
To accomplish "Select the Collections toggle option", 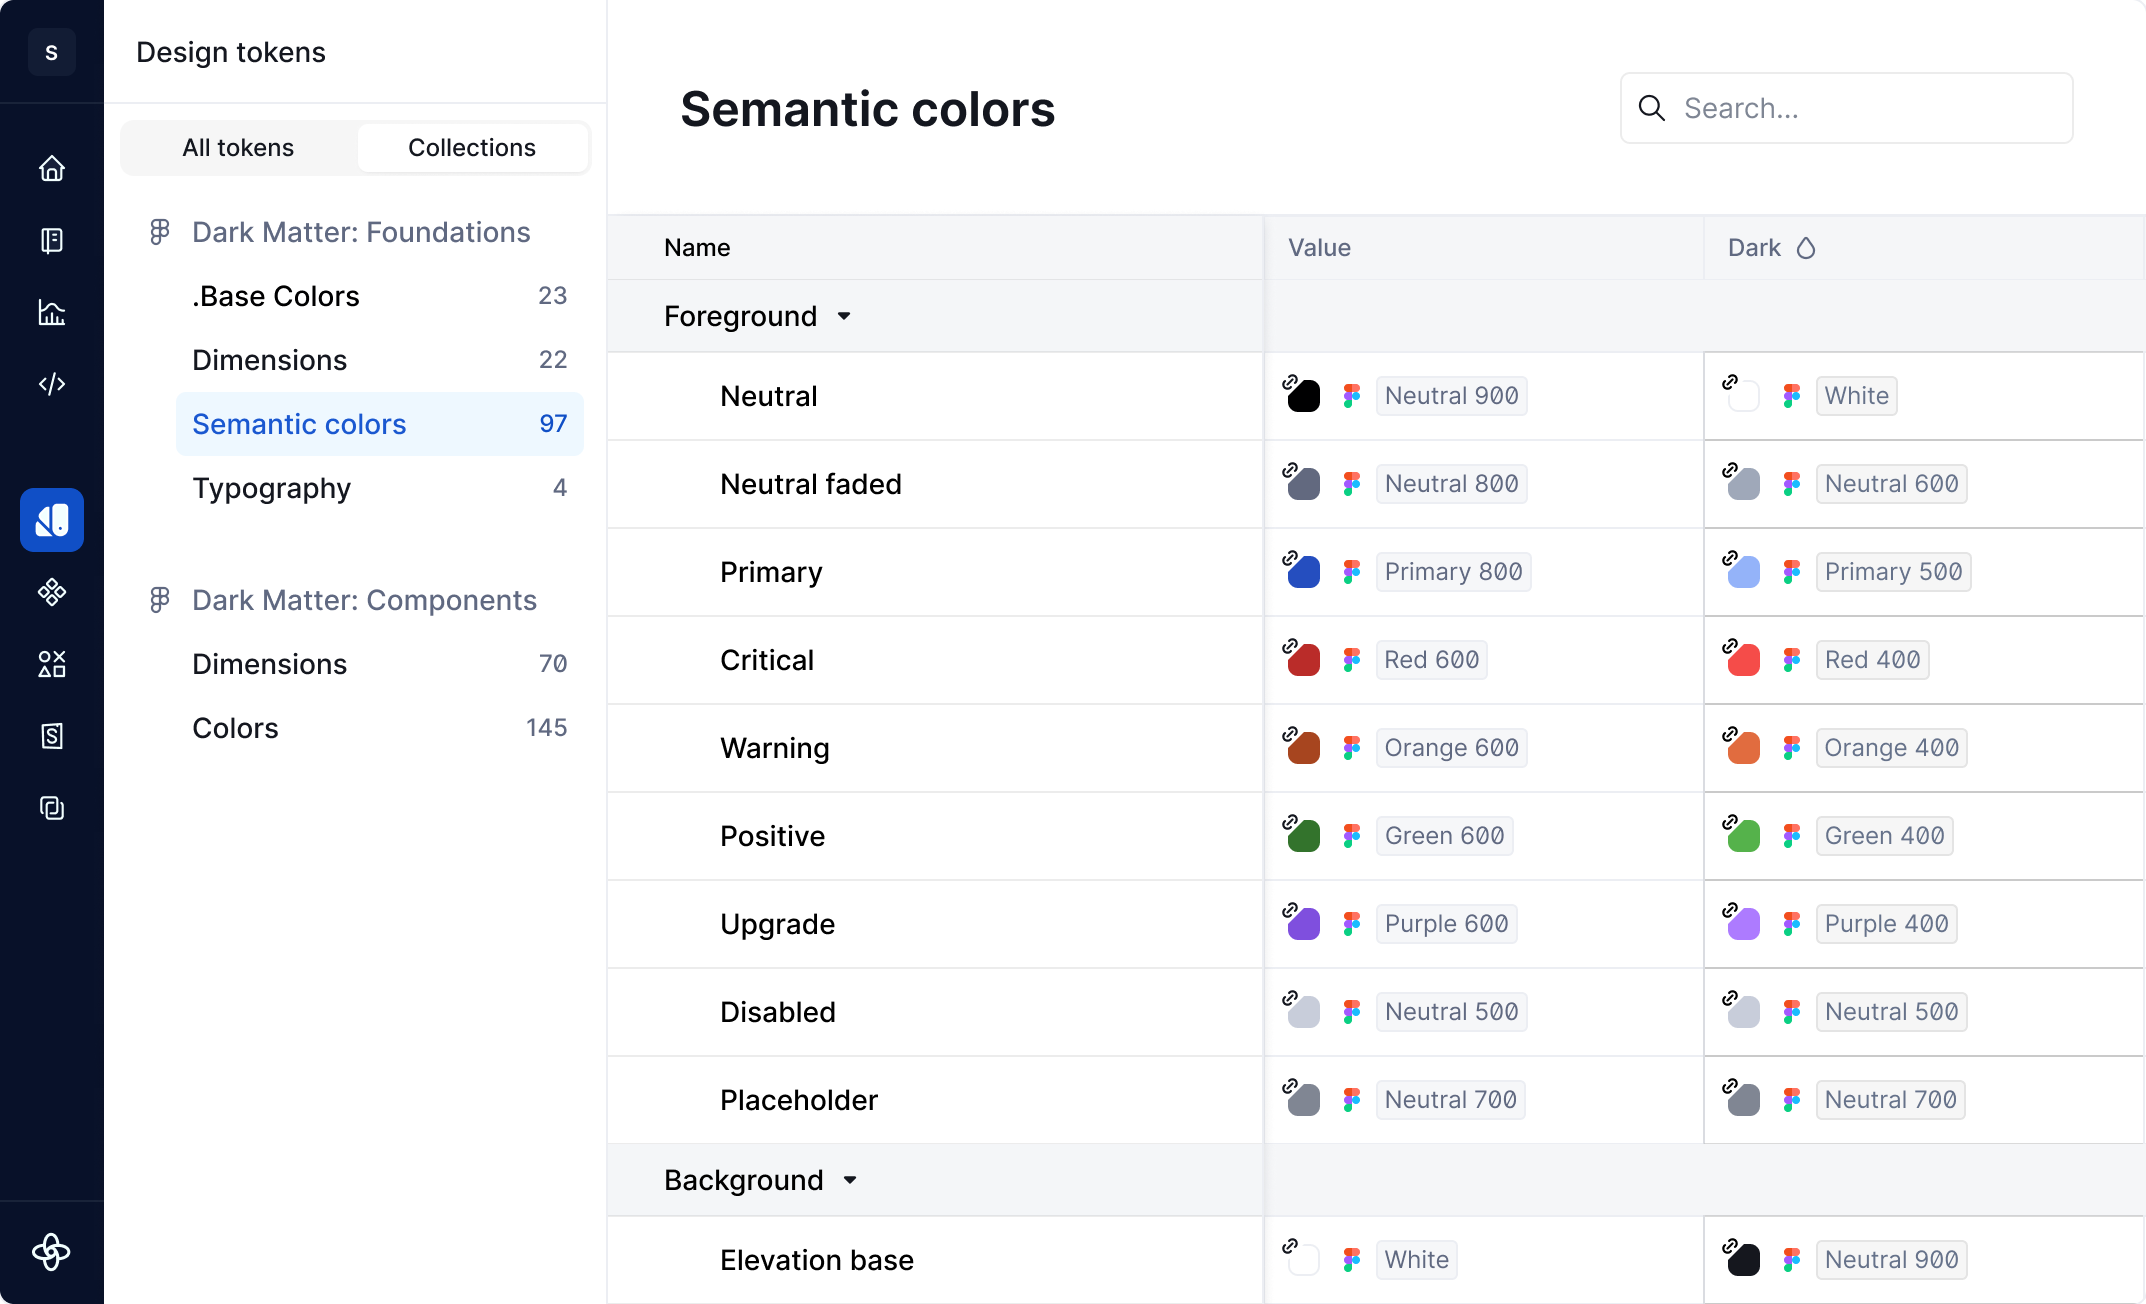I will (472, 147).
